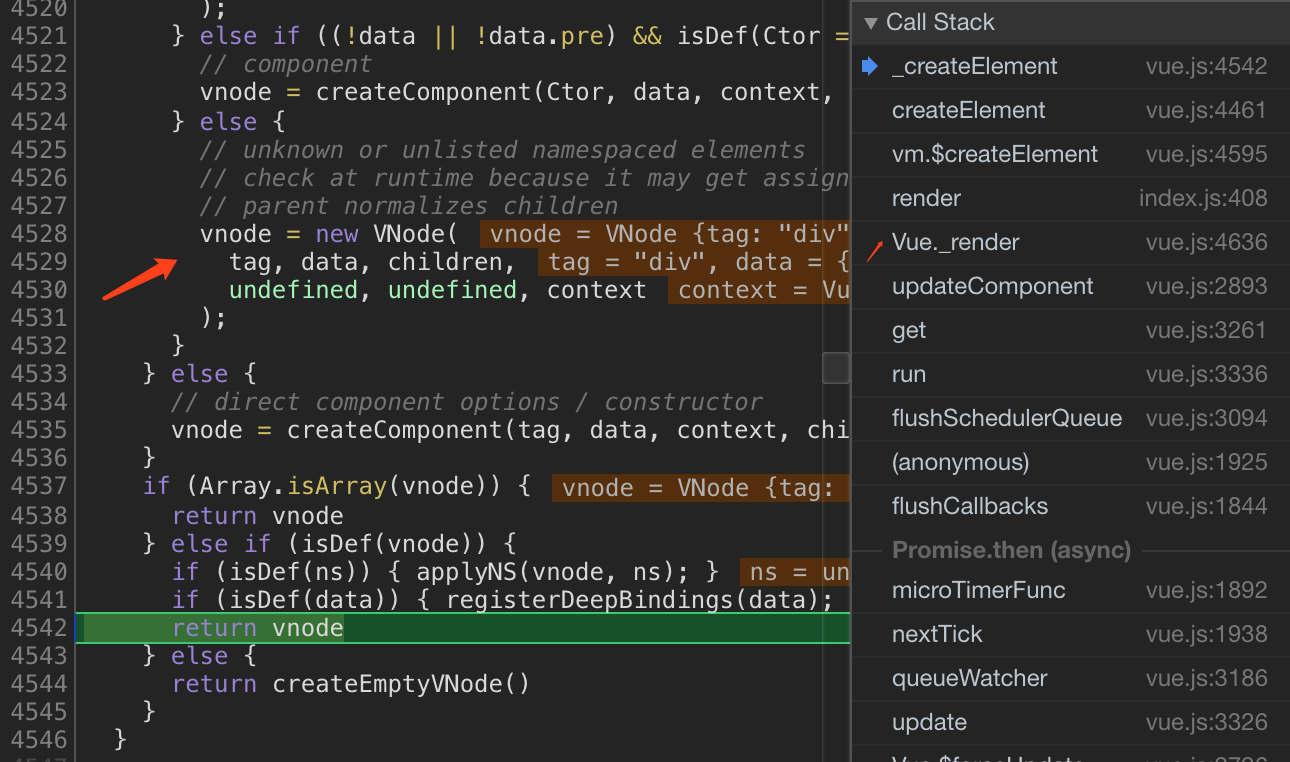Click the 'ns = un' inline value hint
This screenshot has width=1290, height=762.
click(x=795, y=572)
